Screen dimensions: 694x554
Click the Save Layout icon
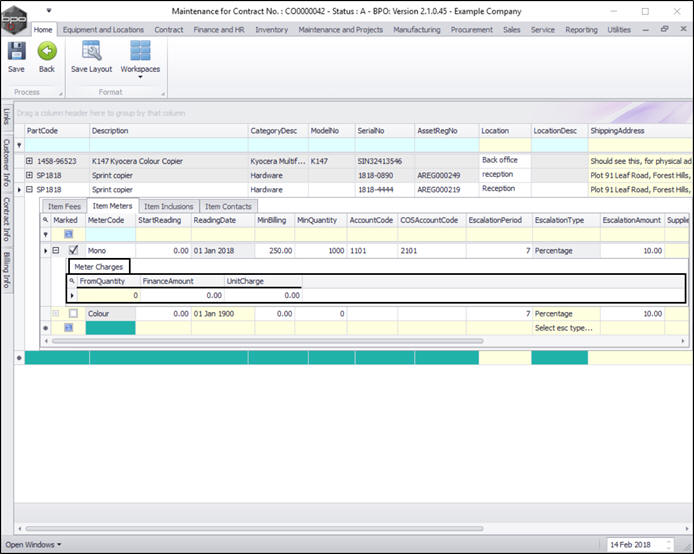(91, 52)
